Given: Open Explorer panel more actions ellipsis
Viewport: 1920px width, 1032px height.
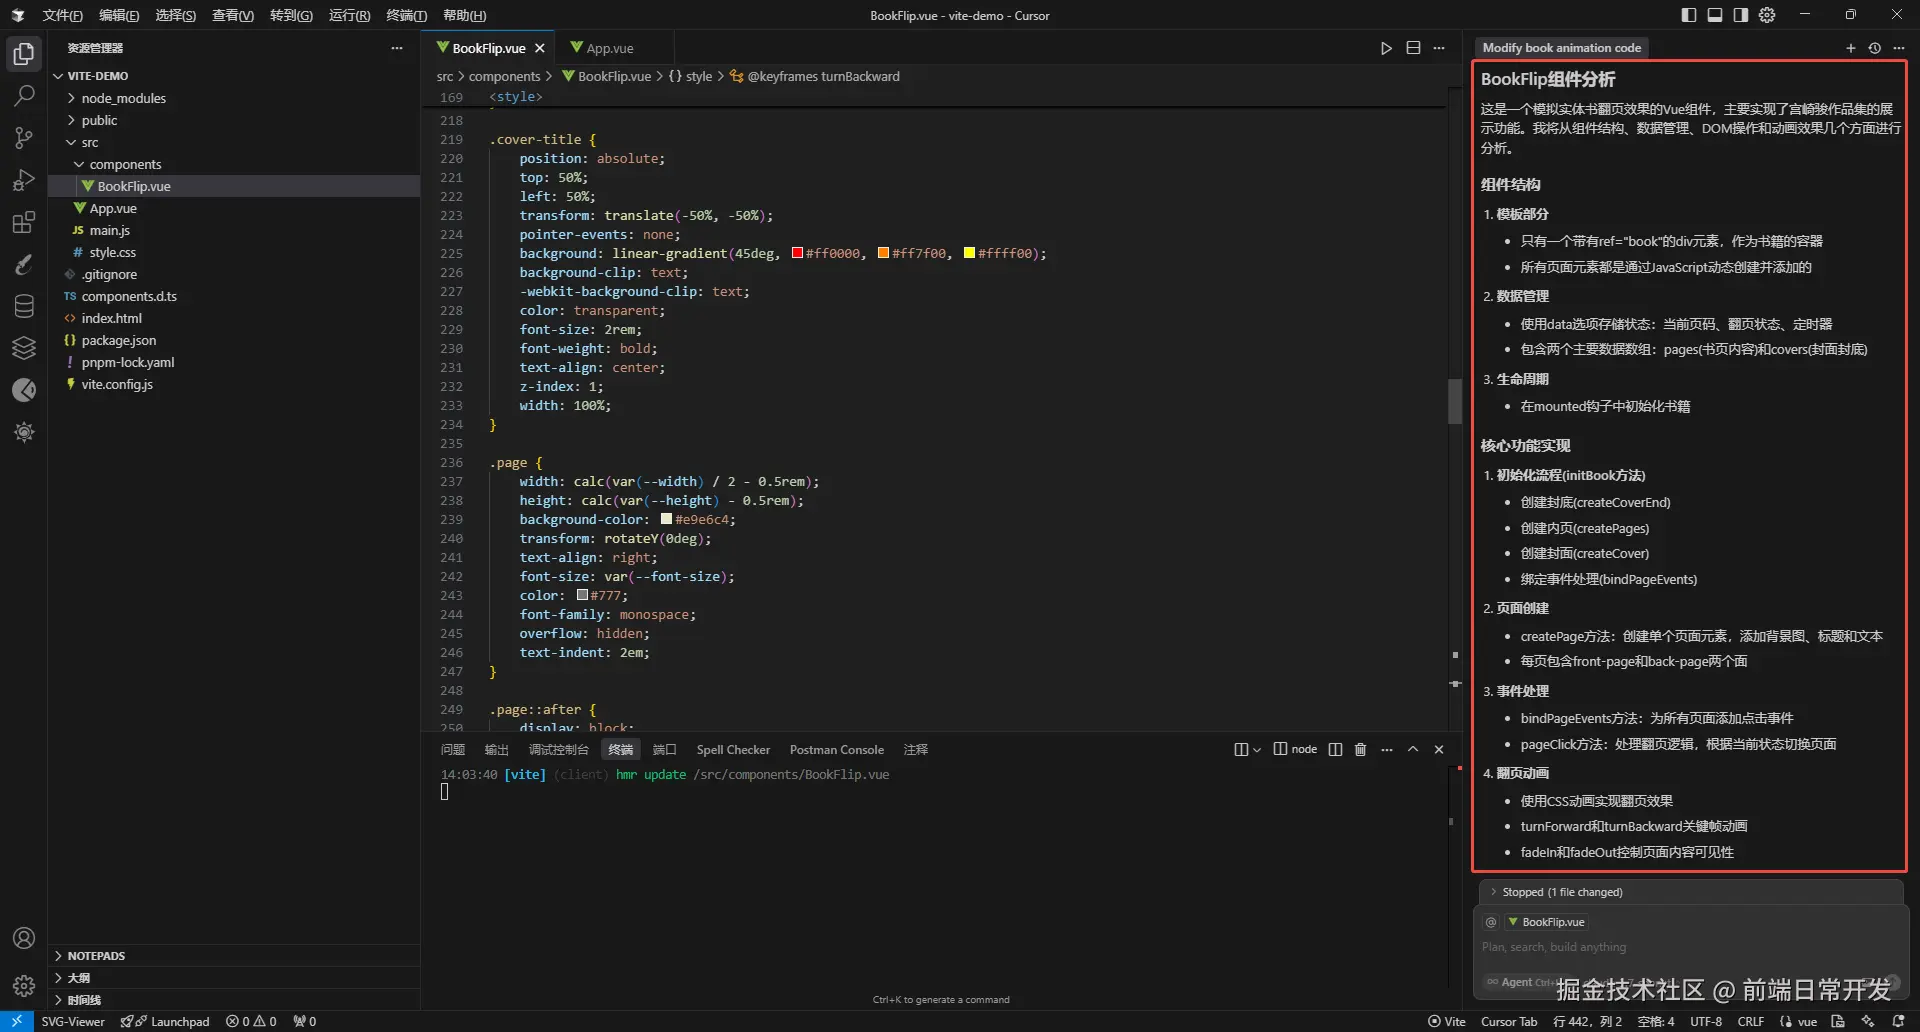Looking at the screenshot, I should point(397,48).
